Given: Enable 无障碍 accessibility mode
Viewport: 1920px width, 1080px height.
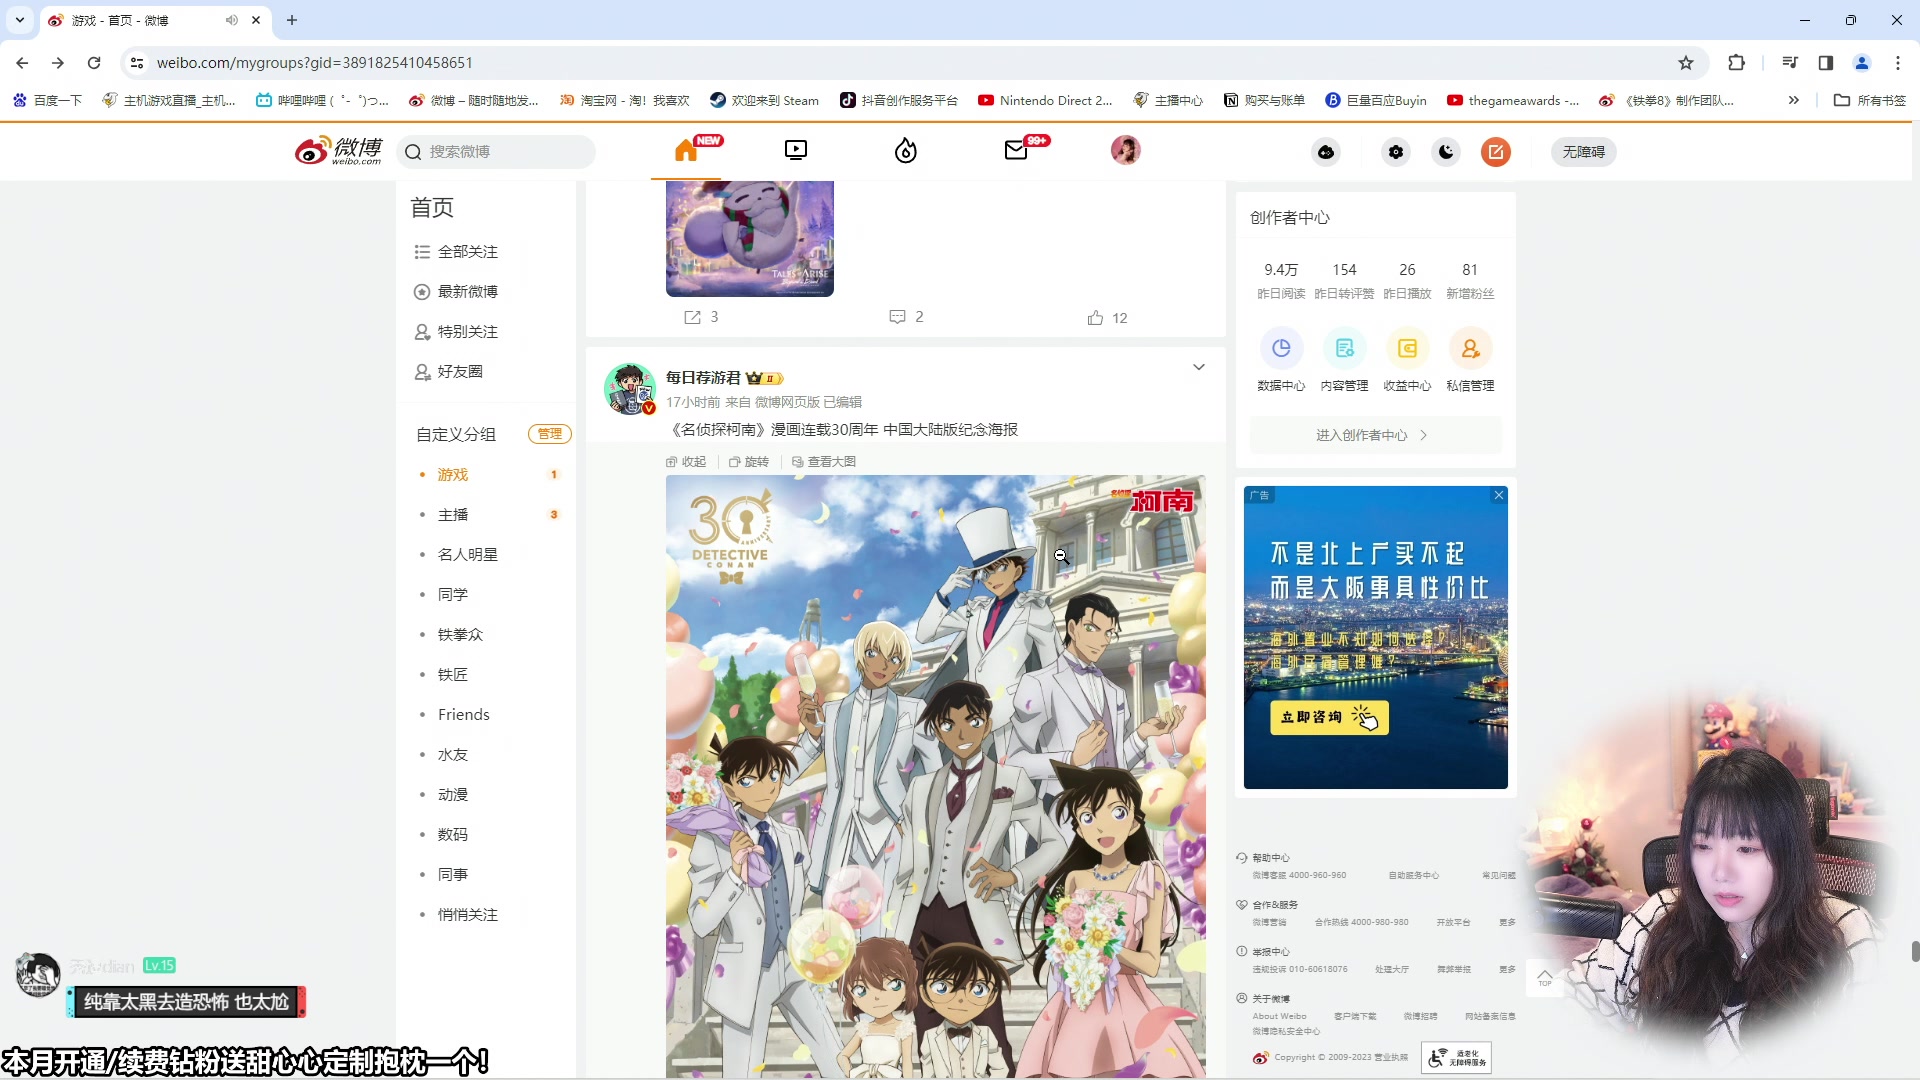Looking at the screenshot, I should 1583,152.
